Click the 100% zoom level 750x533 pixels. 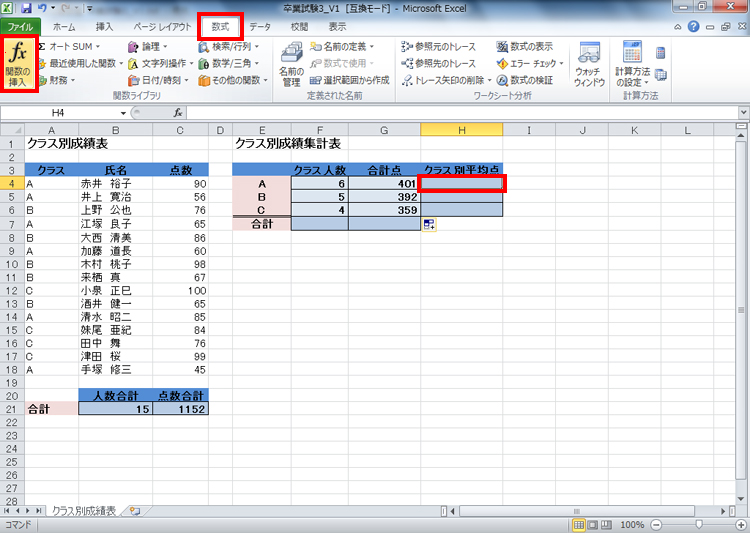coord(631,525)
